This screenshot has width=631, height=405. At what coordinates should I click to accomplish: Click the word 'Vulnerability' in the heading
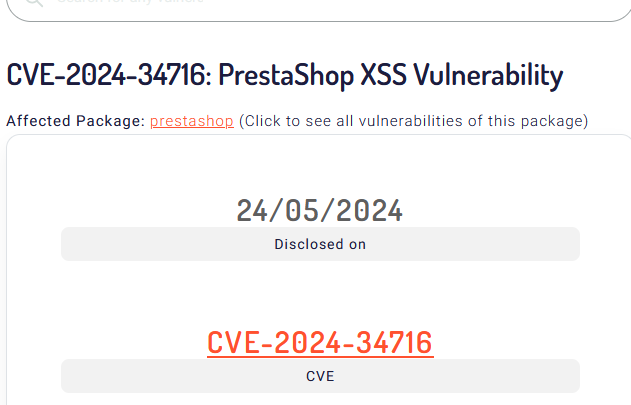pos(488,75)
